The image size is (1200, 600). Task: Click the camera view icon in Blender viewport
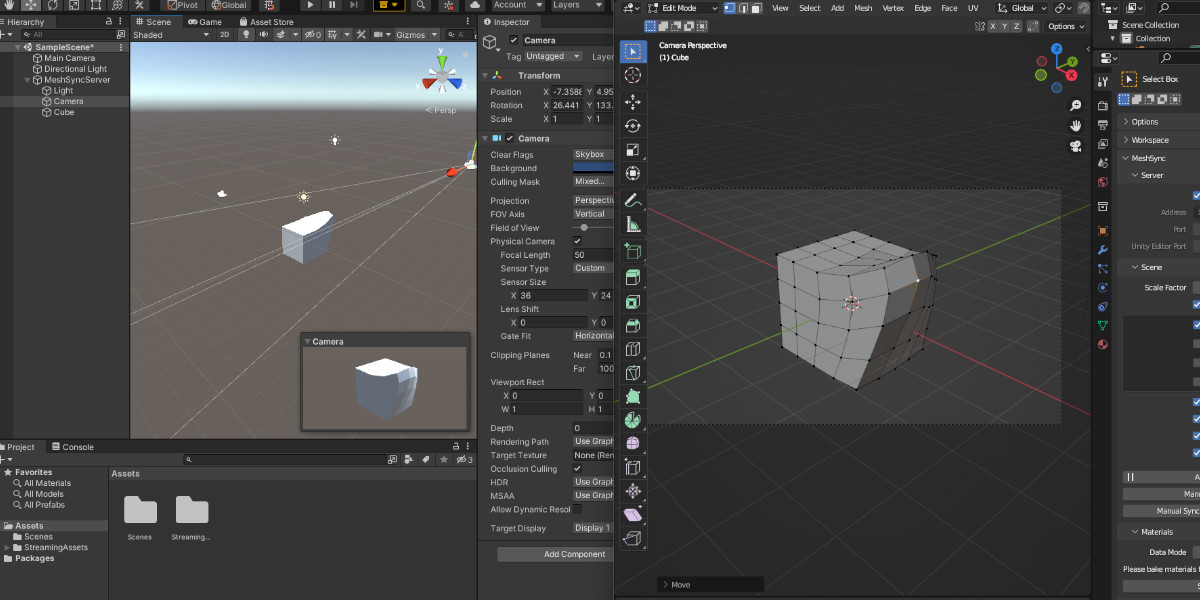pos(1075,146)
